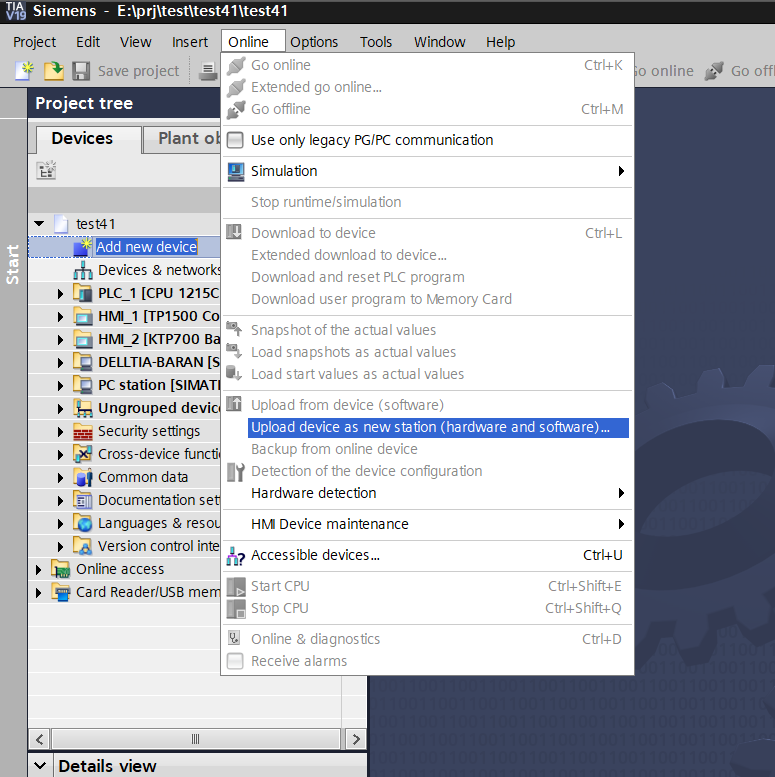Click the Go online toolbar button
Screen dimensions: 775x777
(x=664, y=71)
